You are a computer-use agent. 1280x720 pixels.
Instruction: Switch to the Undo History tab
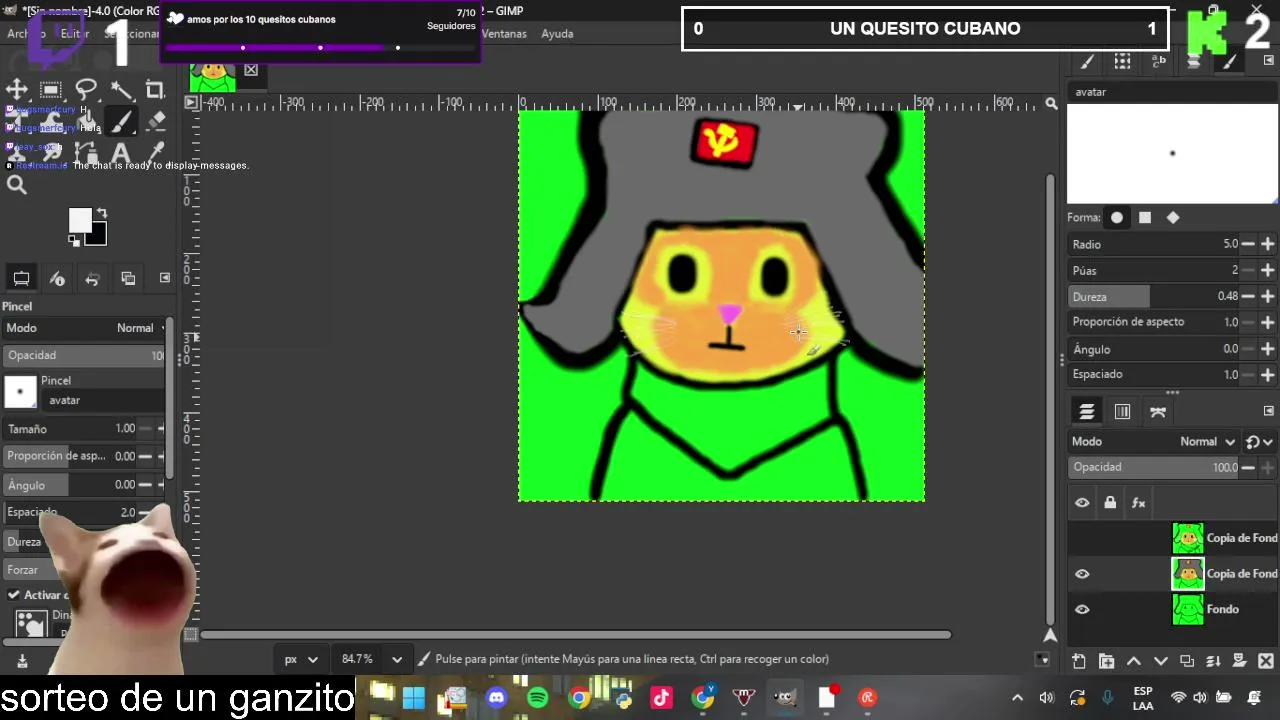pos(92,279)
